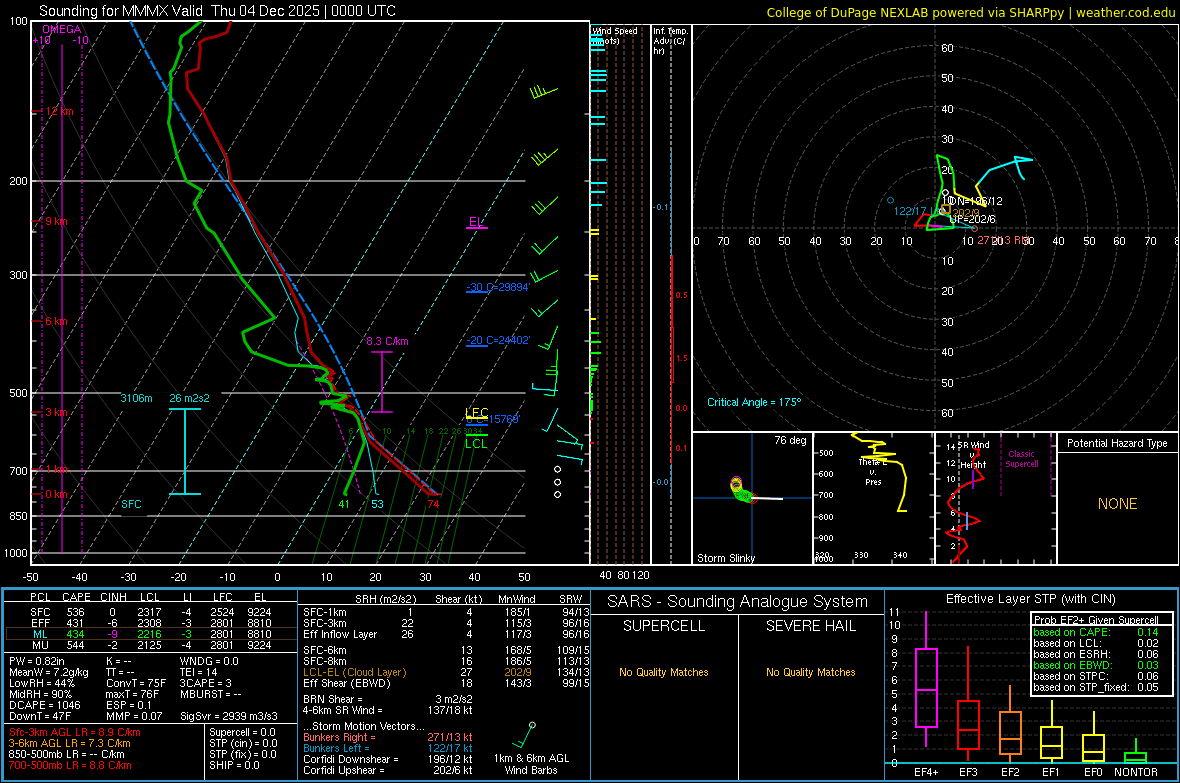Viewport: 1180px width, 783px height.
Task: Click the 26 m2s2 helicity value
Action: 190,398
